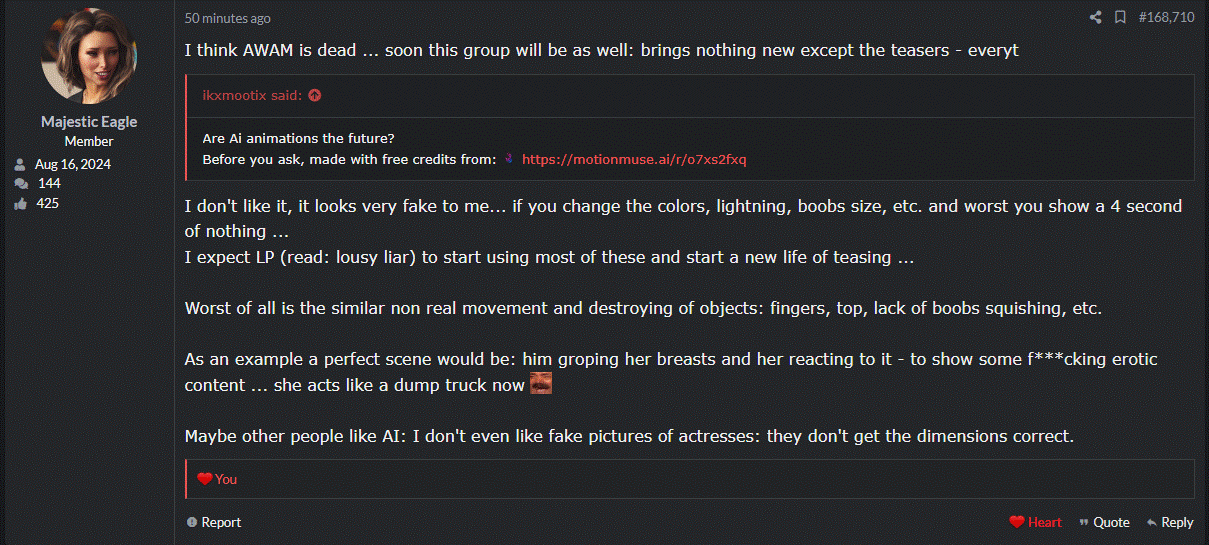Click the reaction score thumbs-up icon

pyautogui.click(x=20, y=204)
